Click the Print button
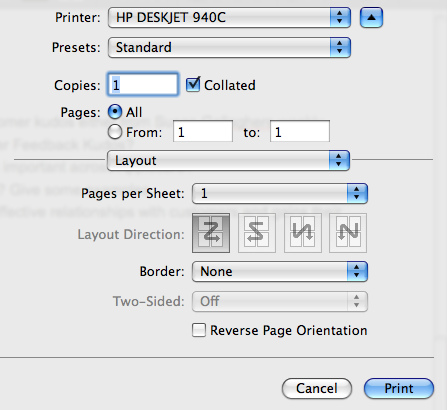The height and width of the screenshot is (410, 447). click(399, 388)
